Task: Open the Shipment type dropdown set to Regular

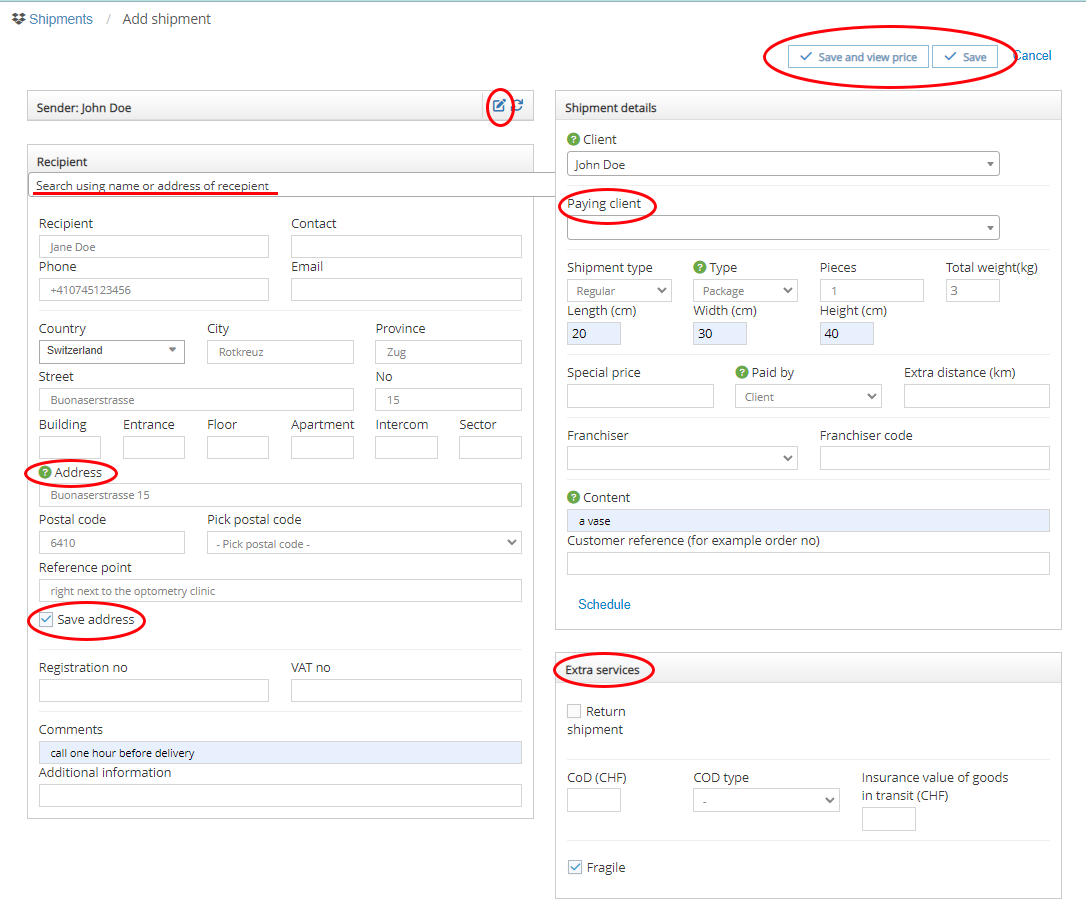Action: tap(619, 291)
